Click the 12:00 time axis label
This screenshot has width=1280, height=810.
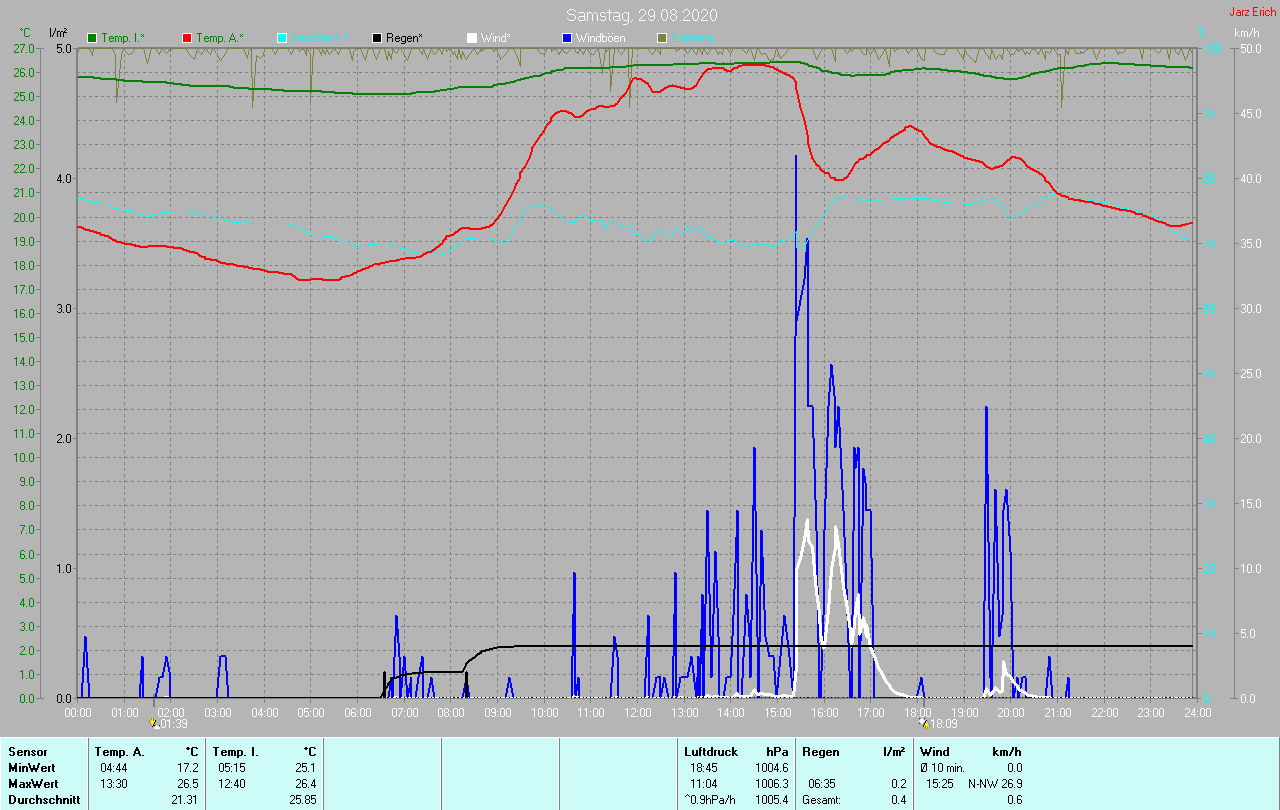pyautogui.click(x=638, y=713)
